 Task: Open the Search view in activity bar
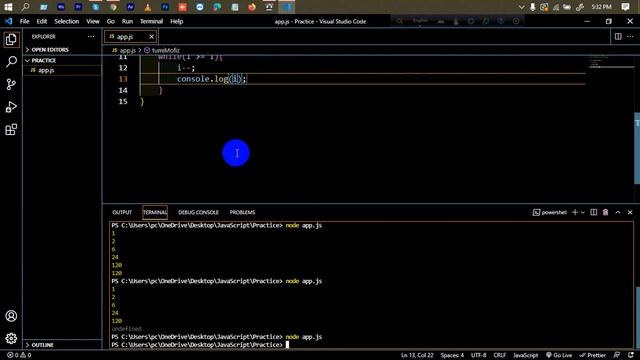click(11, 62)
